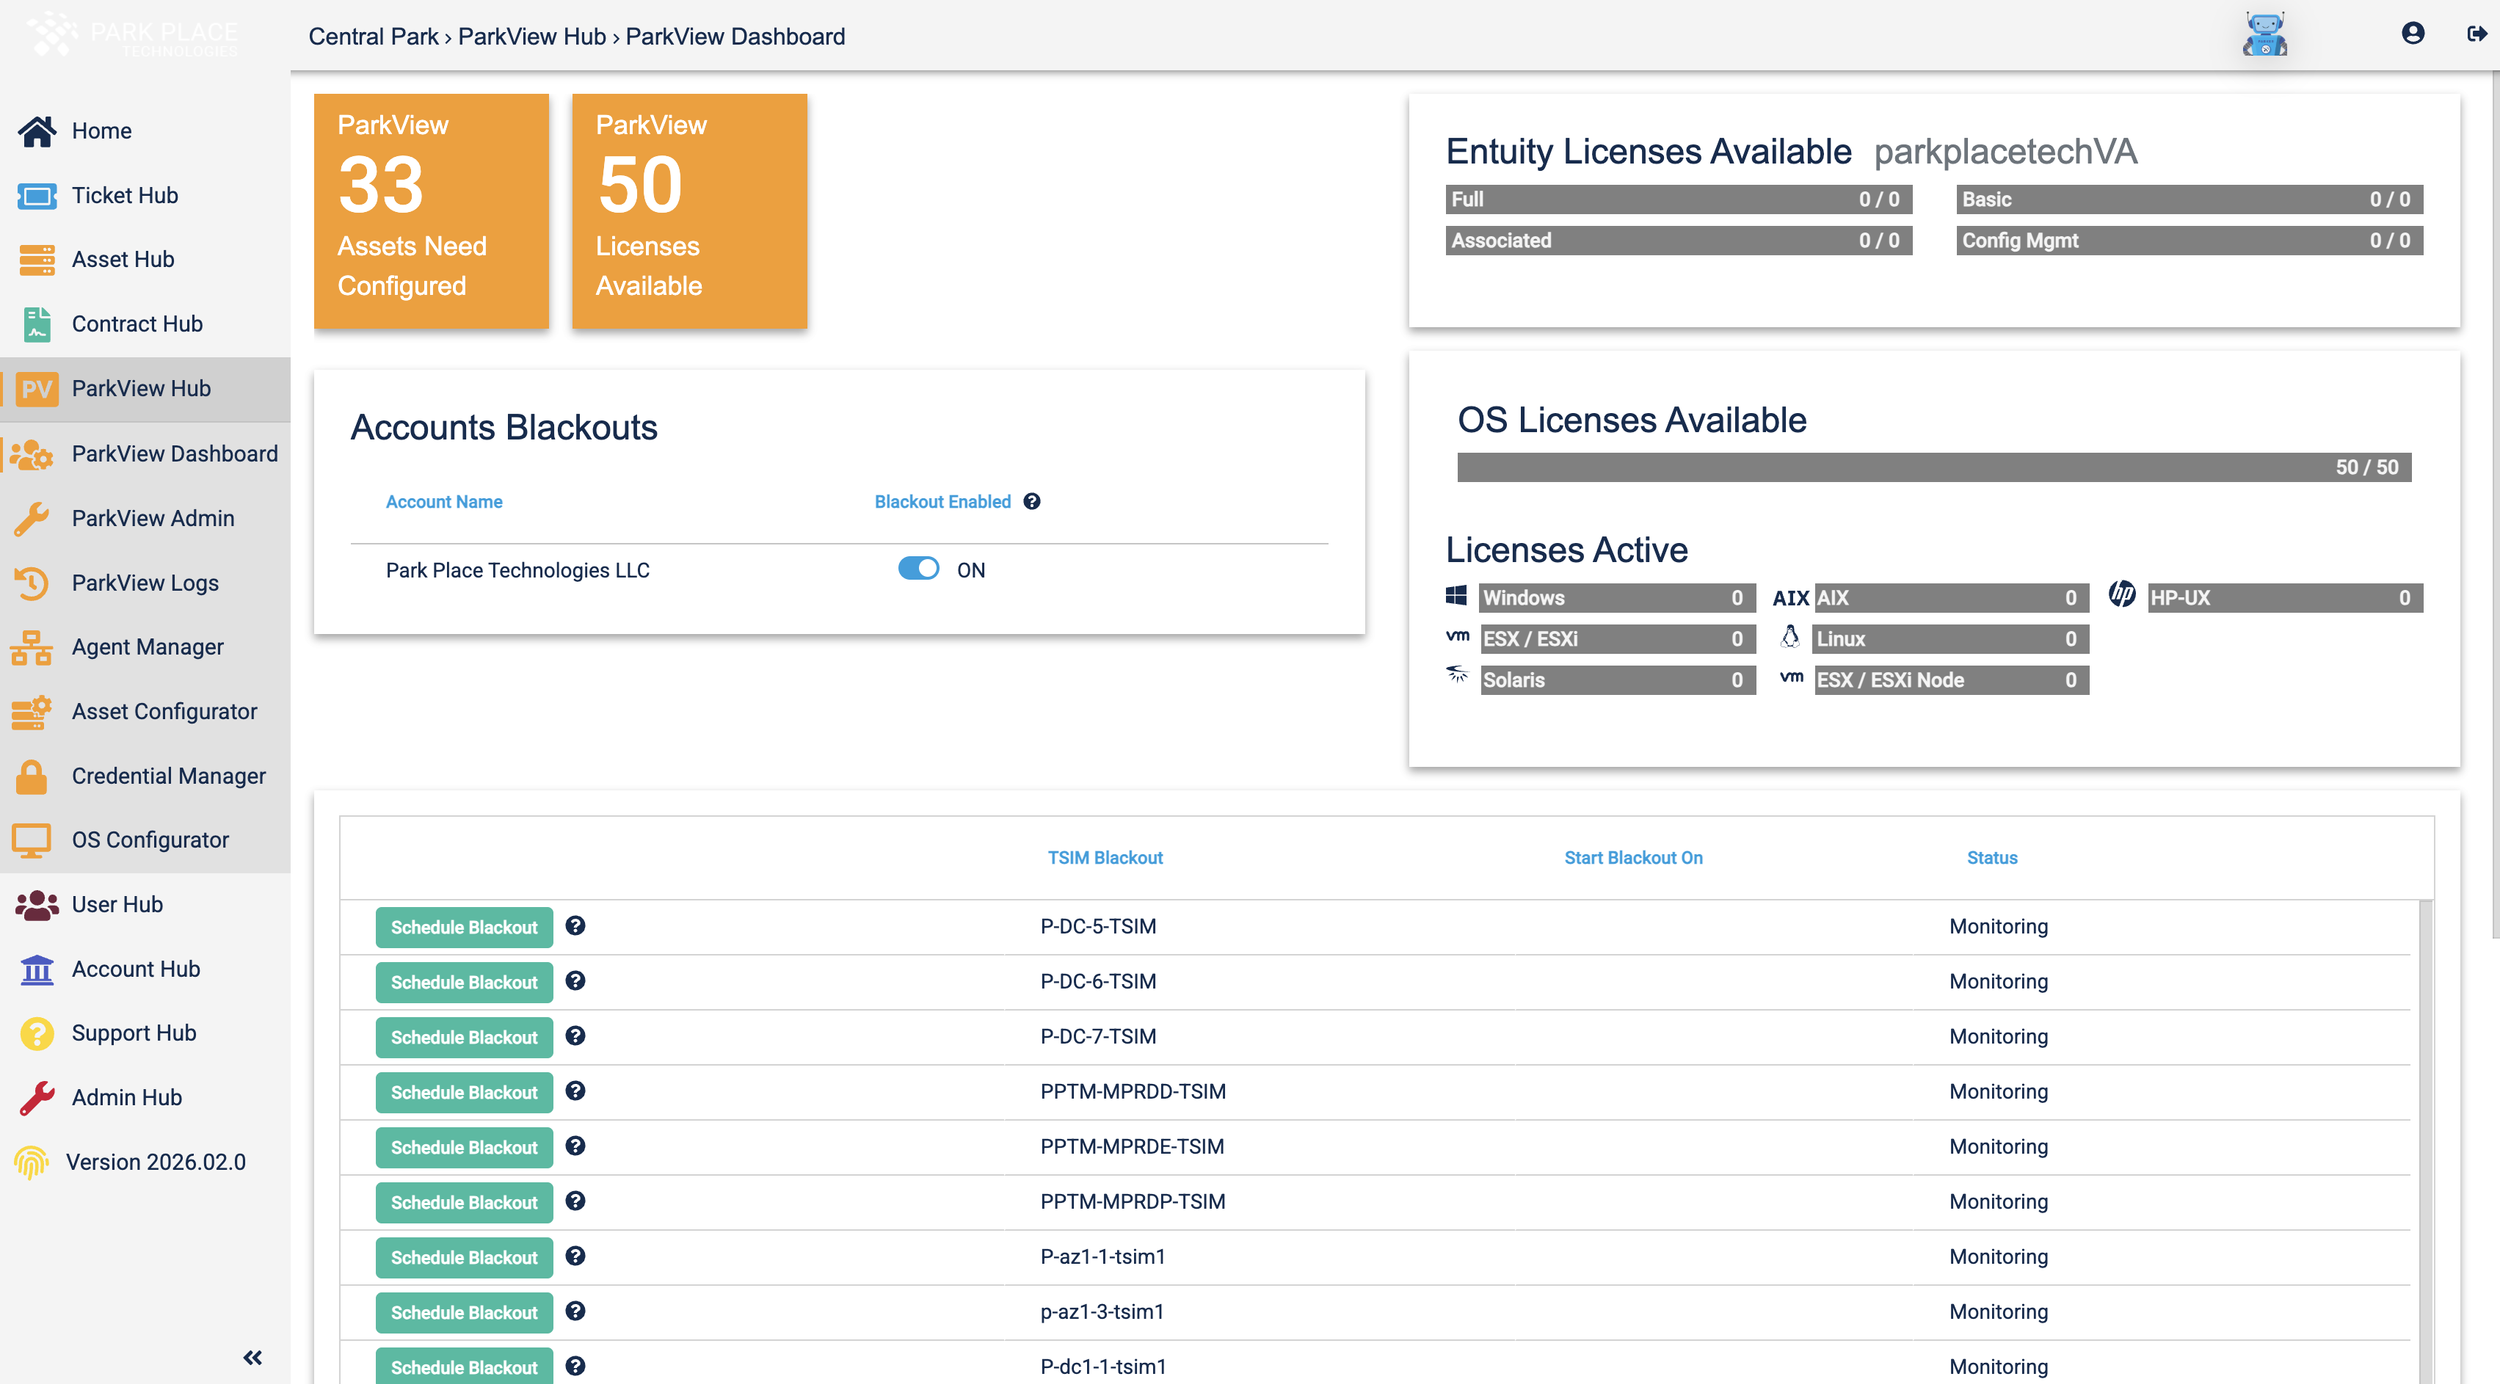
Task: Click help icon beside P-az1-1-tsim1 row
Action: [575, 1256]
